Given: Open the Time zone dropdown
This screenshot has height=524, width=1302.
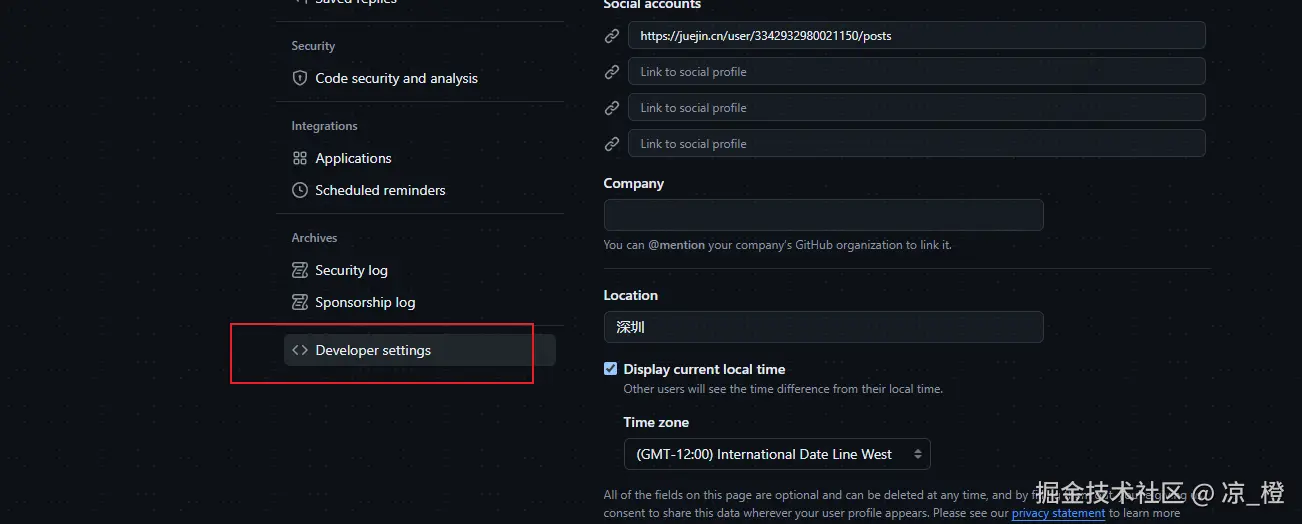Looking at the screenshot, I should [777, 454].
